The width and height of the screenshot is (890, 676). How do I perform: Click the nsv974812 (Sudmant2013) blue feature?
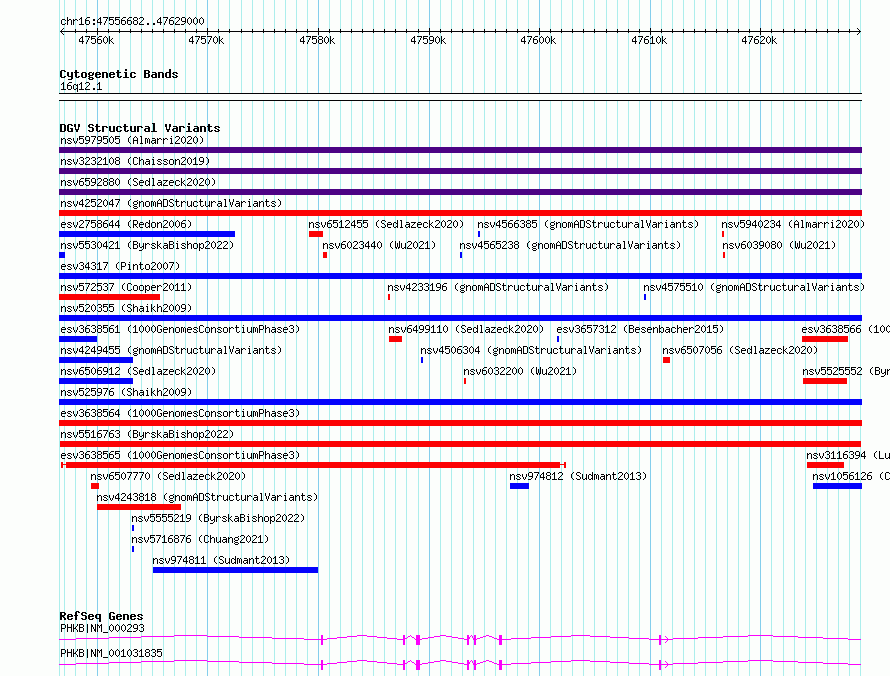(x=519, y=486)
